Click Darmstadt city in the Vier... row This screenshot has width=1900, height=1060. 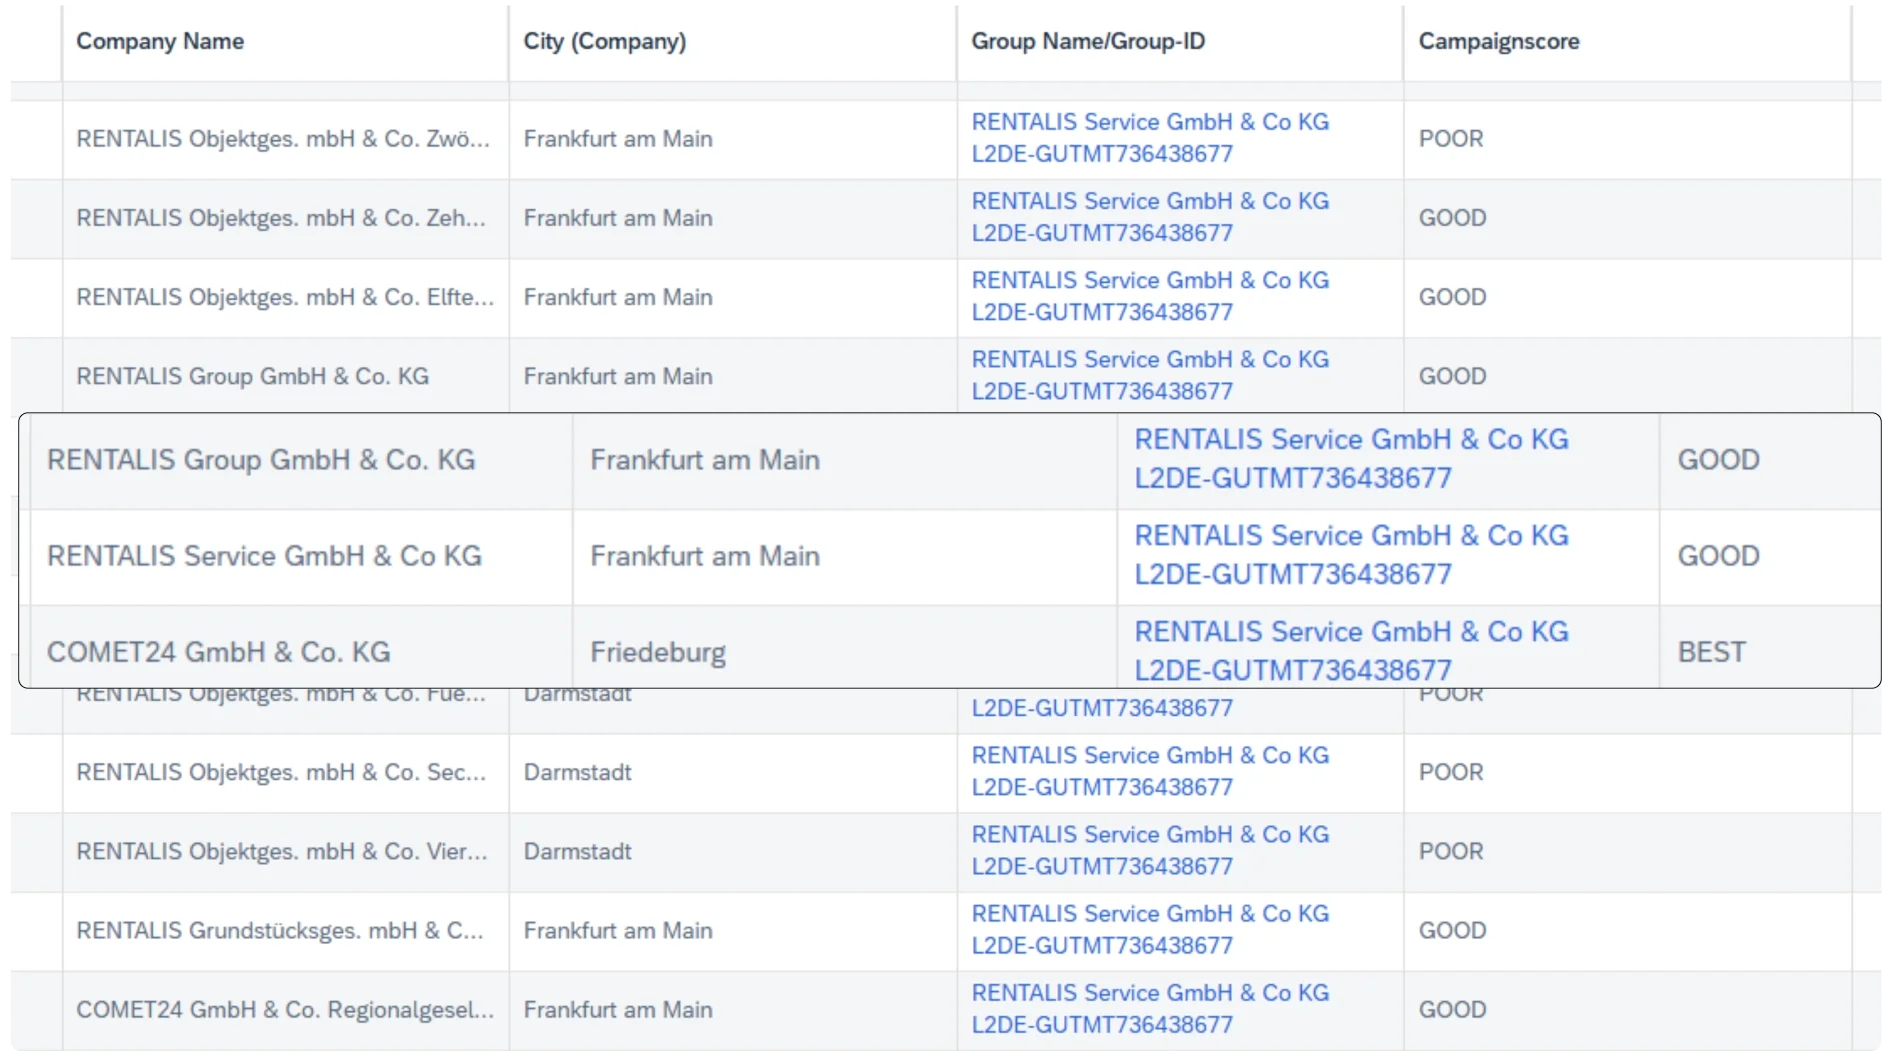[x=578, y=852]
